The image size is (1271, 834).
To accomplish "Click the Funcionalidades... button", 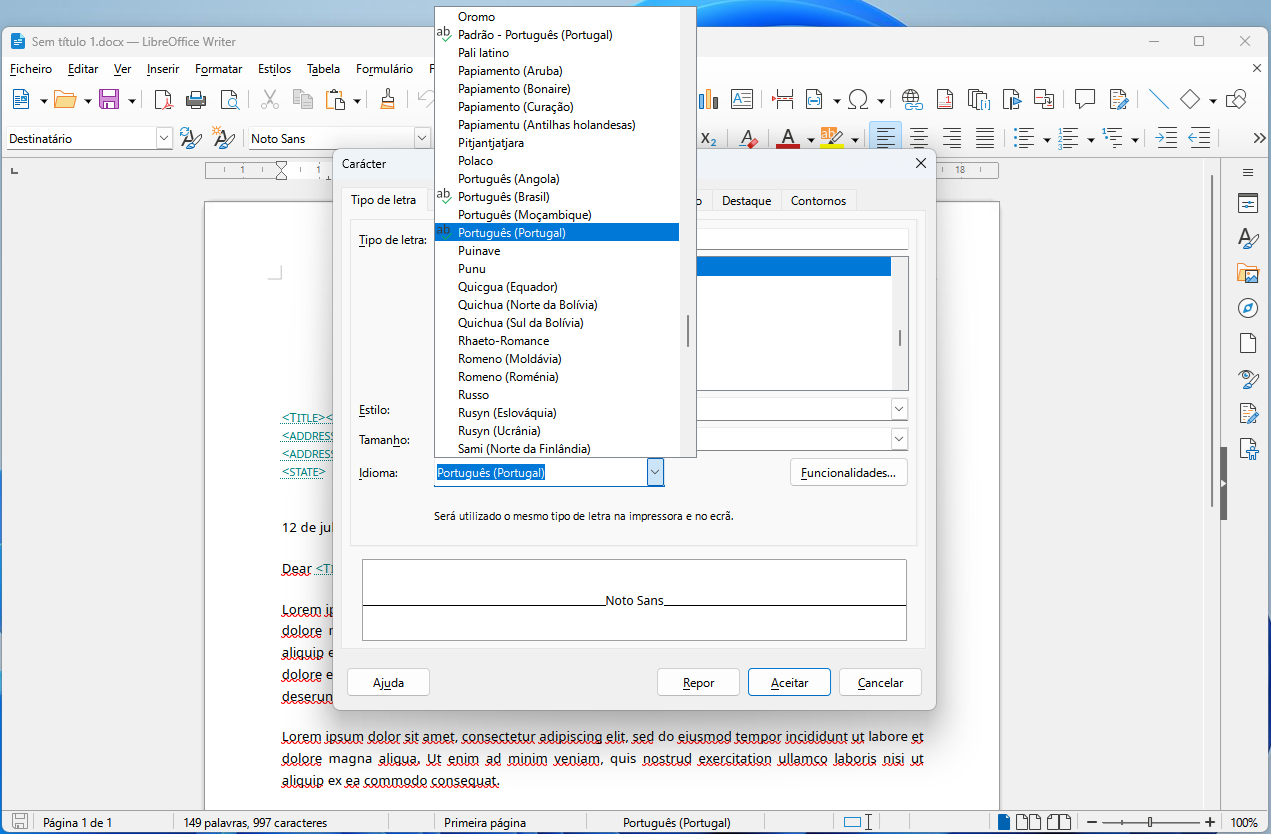I will 848,473.
